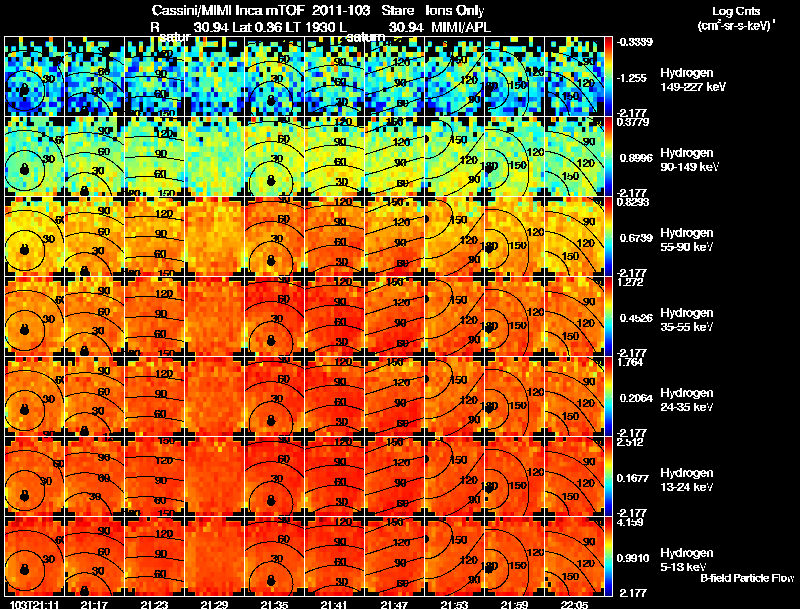This screenshot has height=609, width=800.
Task: Open the 90-149 keV image at 21:29
Action: (214, 157)
